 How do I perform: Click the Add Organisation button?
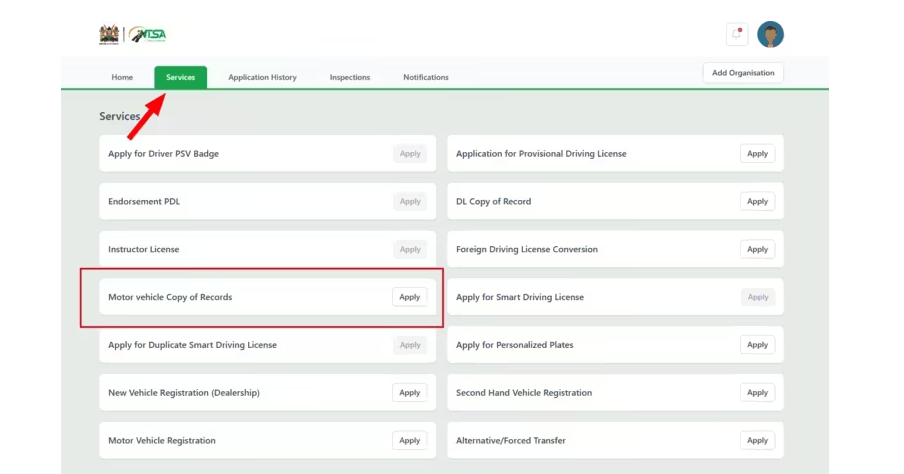[x=743, y=73]
